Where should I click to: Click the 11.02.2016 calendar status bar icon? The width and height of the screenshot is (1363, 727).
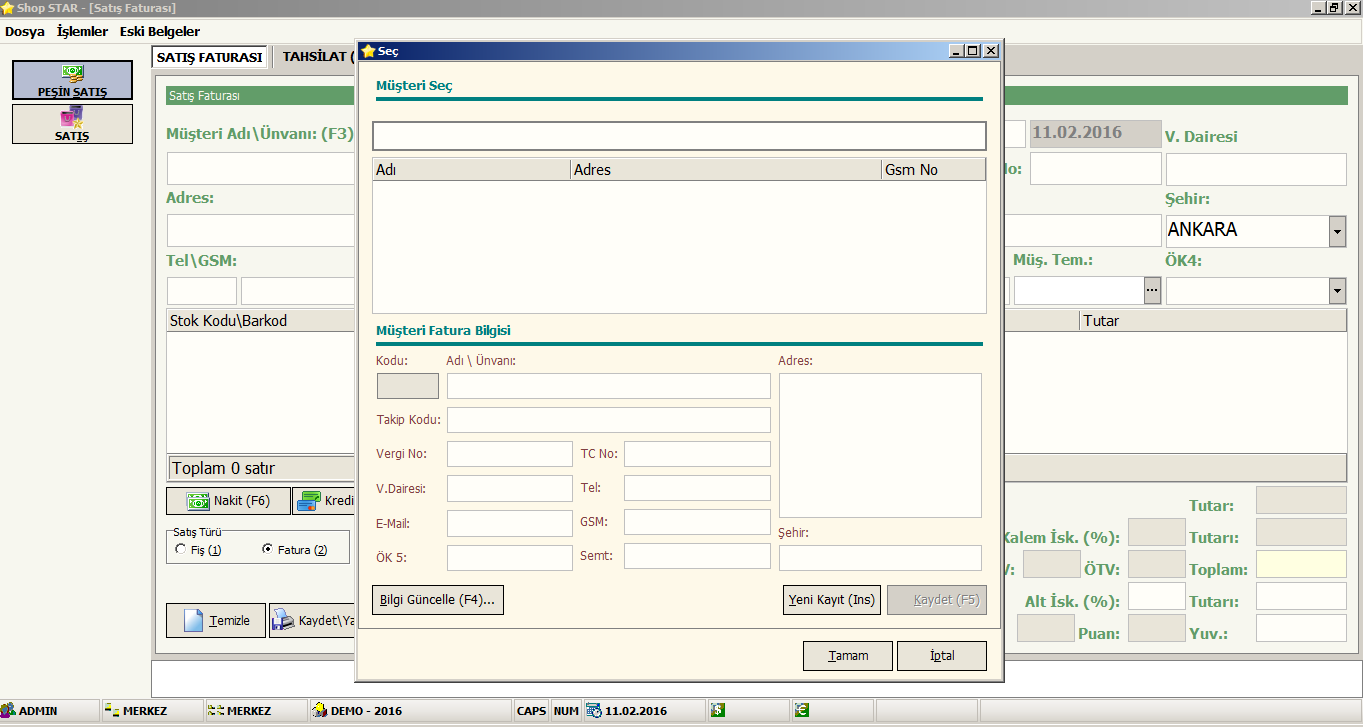pyautogui.click(x=594, y=711)
